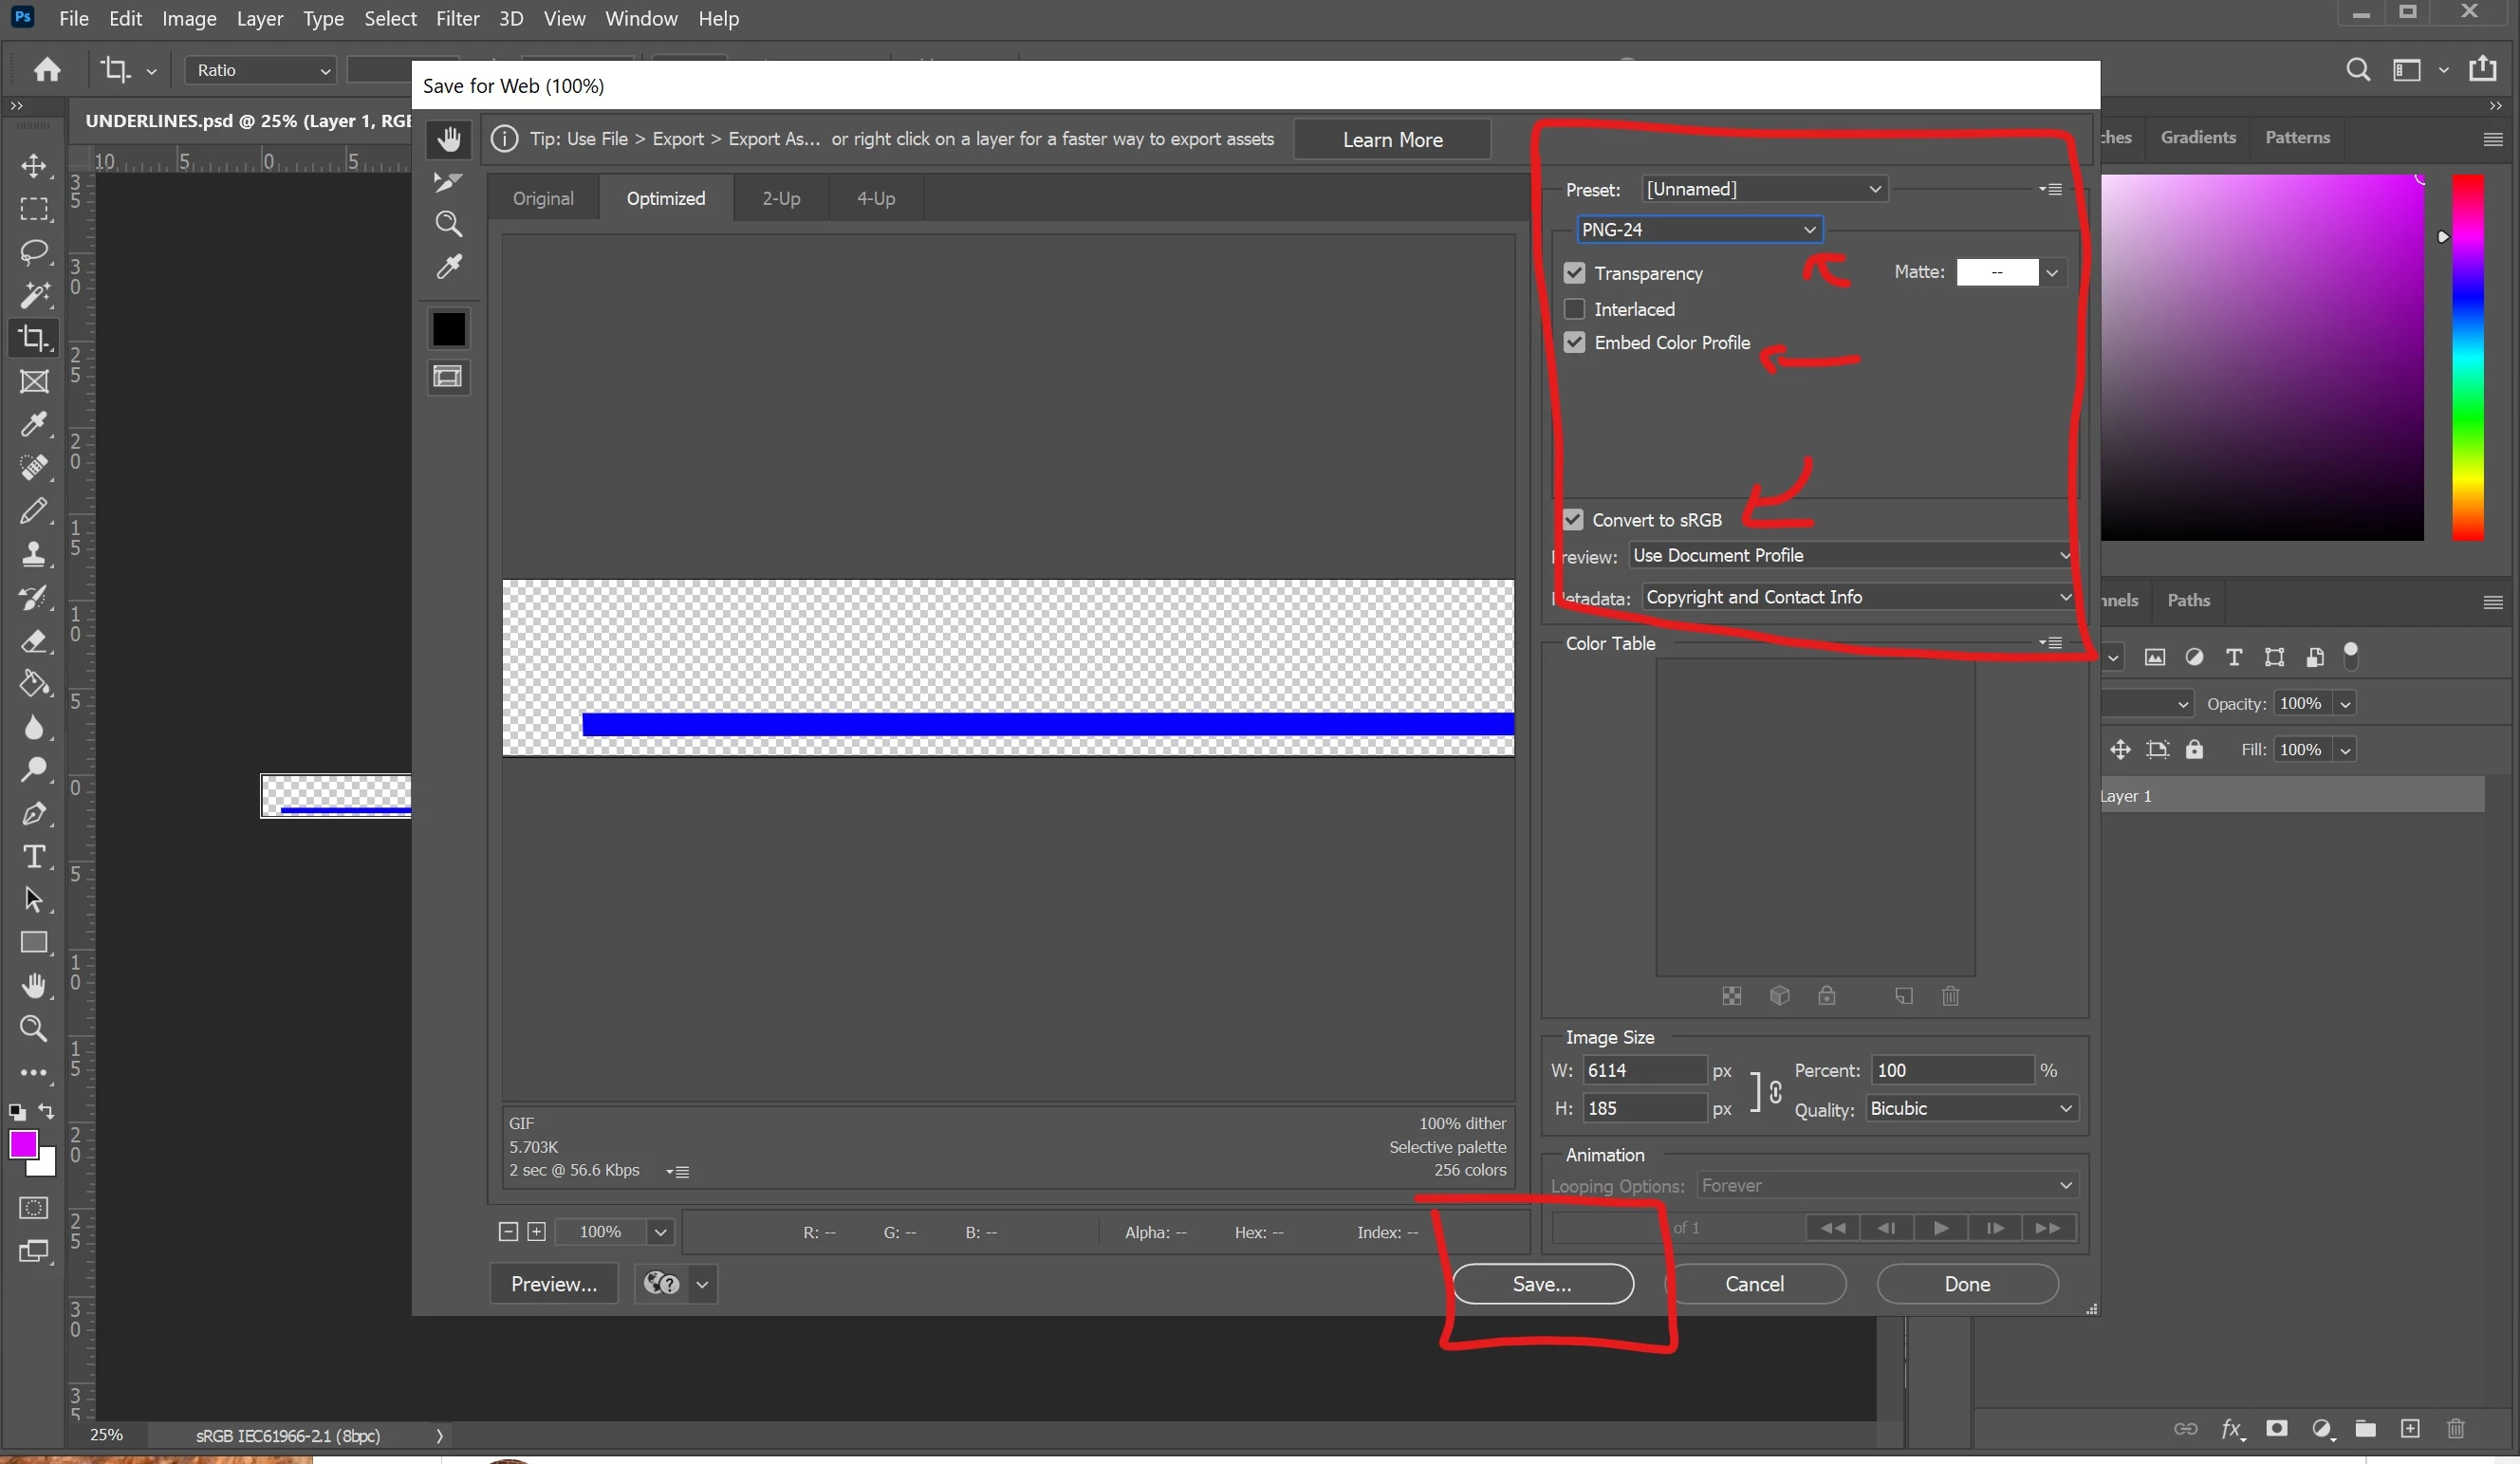The width and height of the screenshot is (2520, 1464).
Task: Select the Slice Select tool in dialog
Action: point(448,181)
